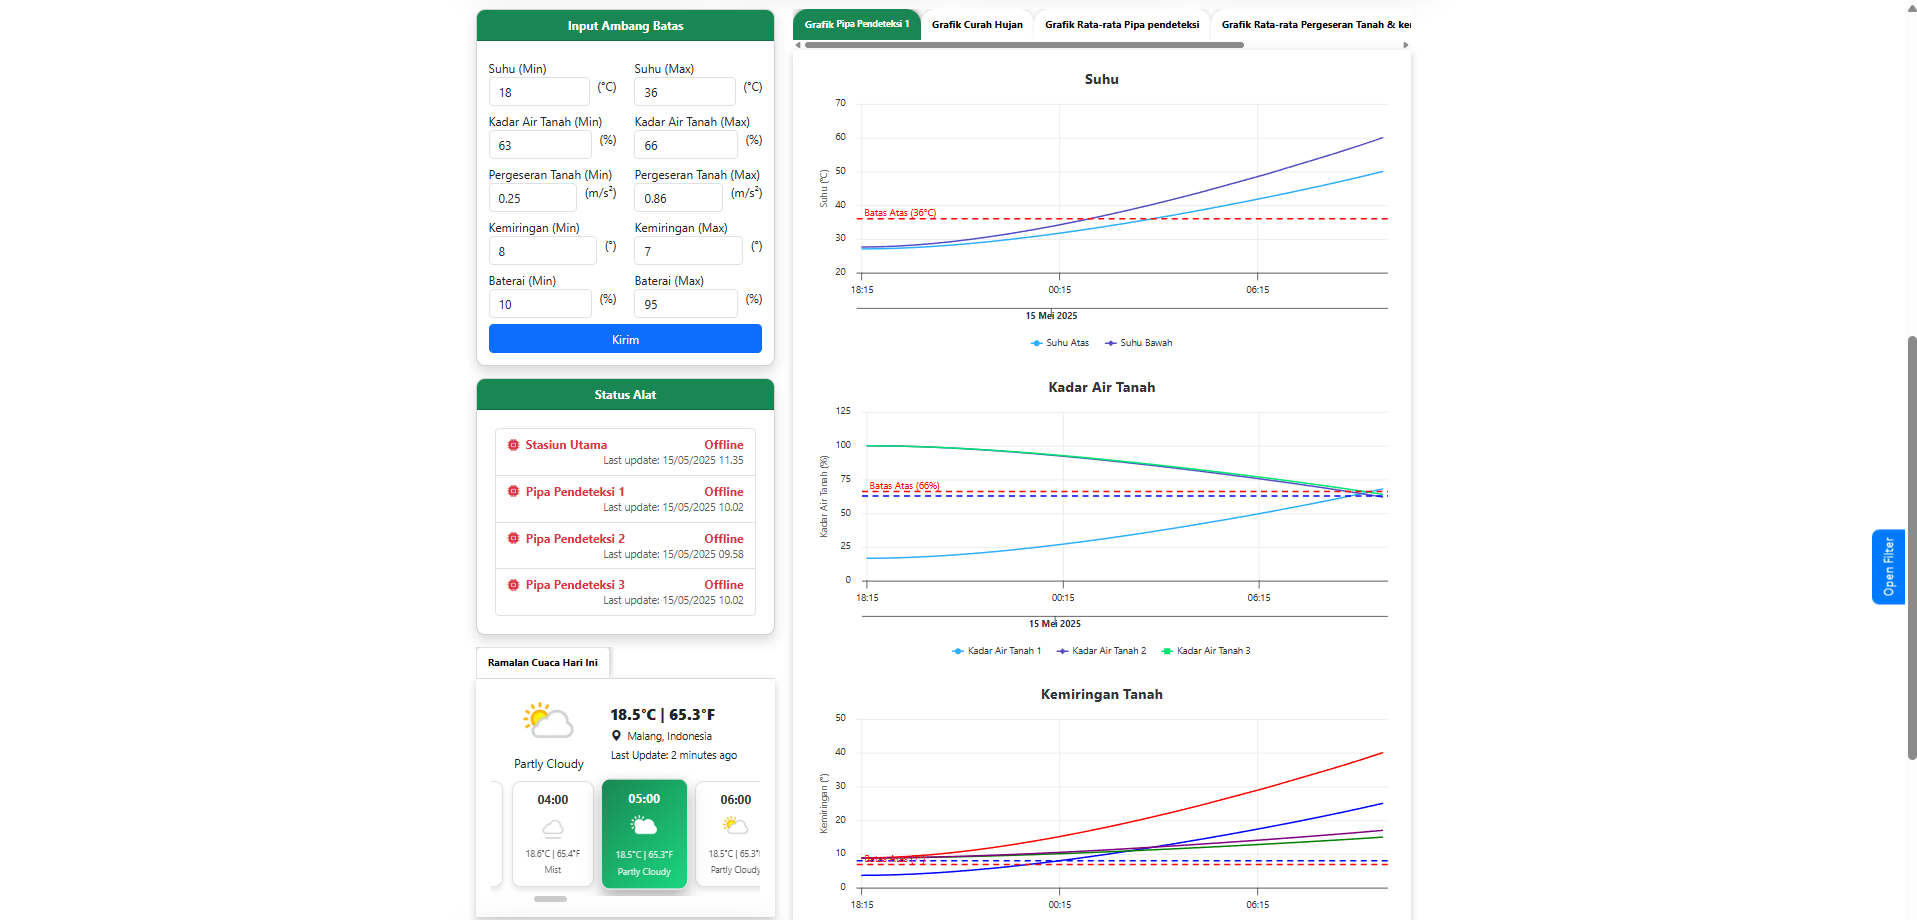The height and width of the screenshot is (920, 1917).
Task: Click the Pipa Pendeteksi 2 status icon
Action: coord(513,539)
